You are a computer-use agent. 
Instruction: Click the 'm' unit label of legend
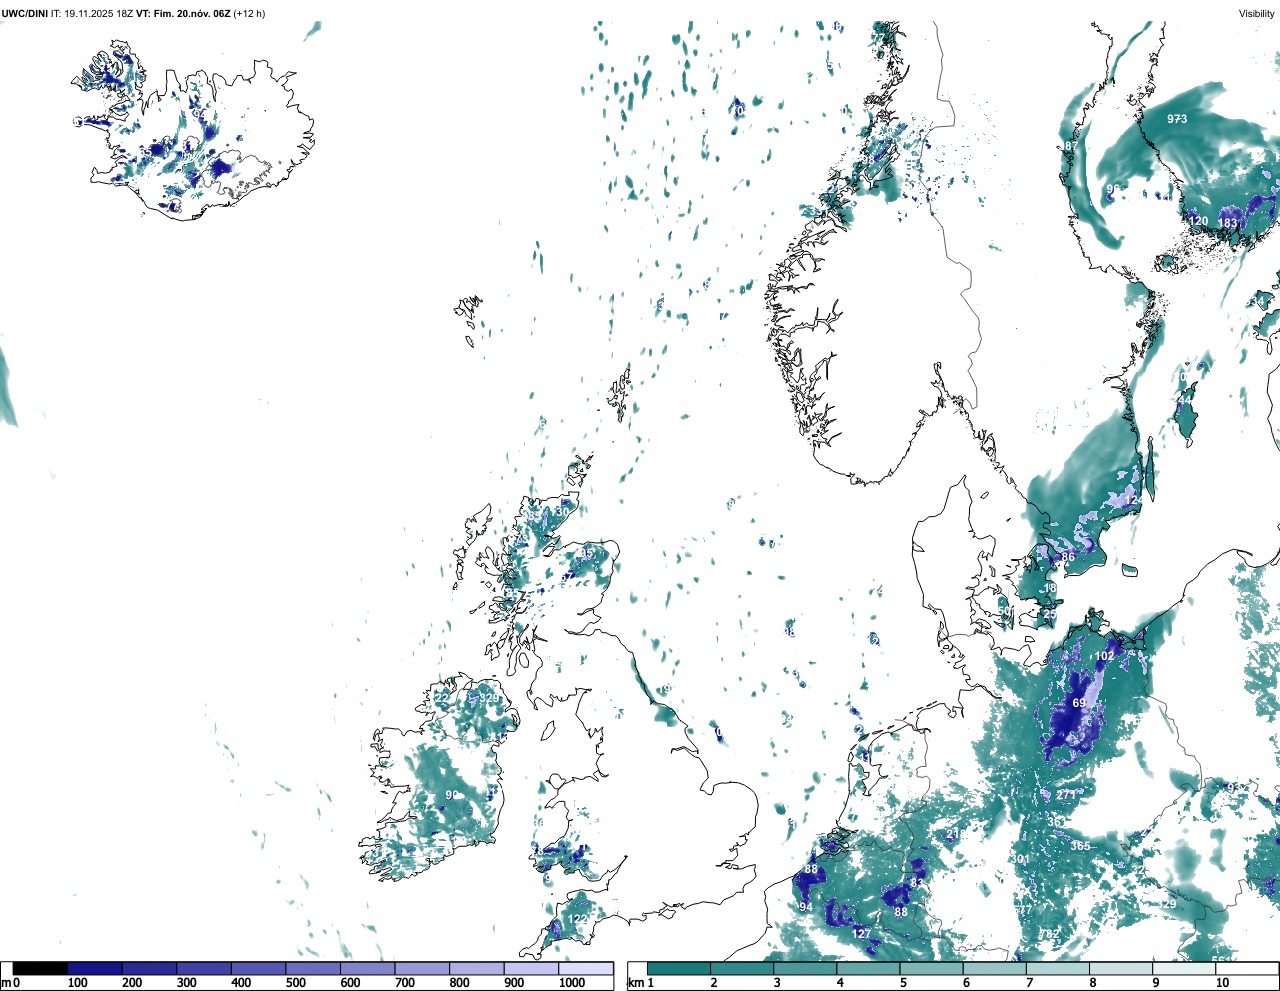click(6, 983)
